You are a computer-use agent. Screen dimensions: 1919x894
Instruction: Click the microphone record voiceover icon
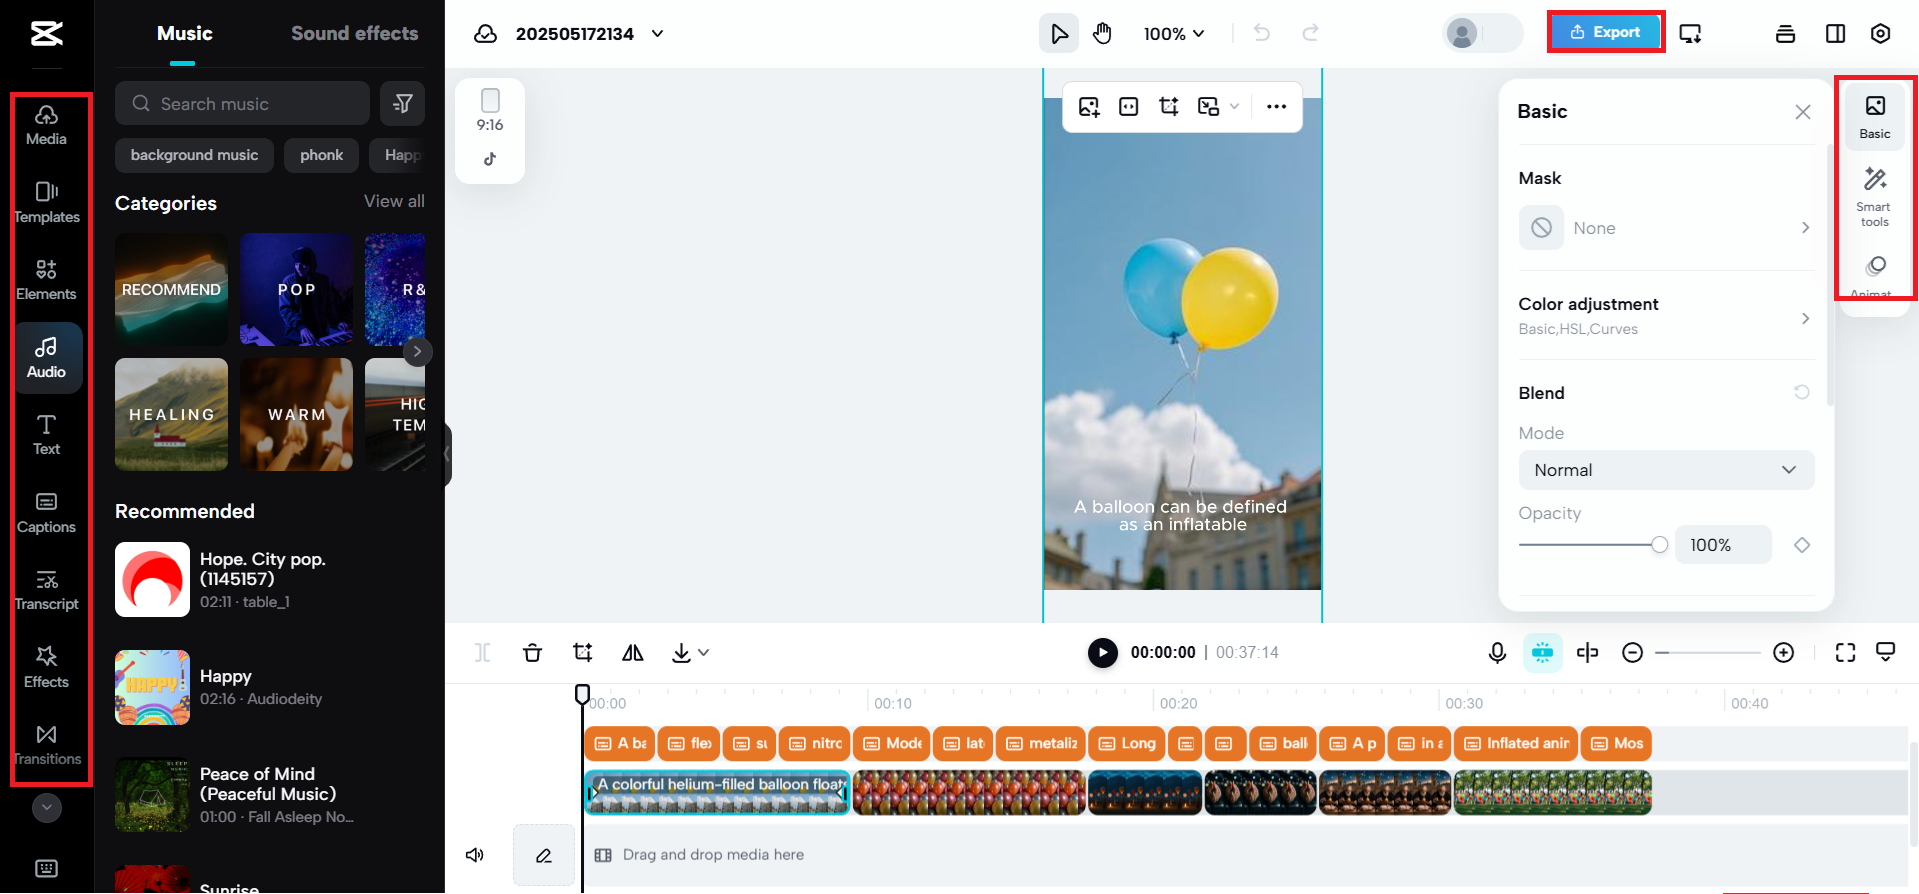point(1497,653)
